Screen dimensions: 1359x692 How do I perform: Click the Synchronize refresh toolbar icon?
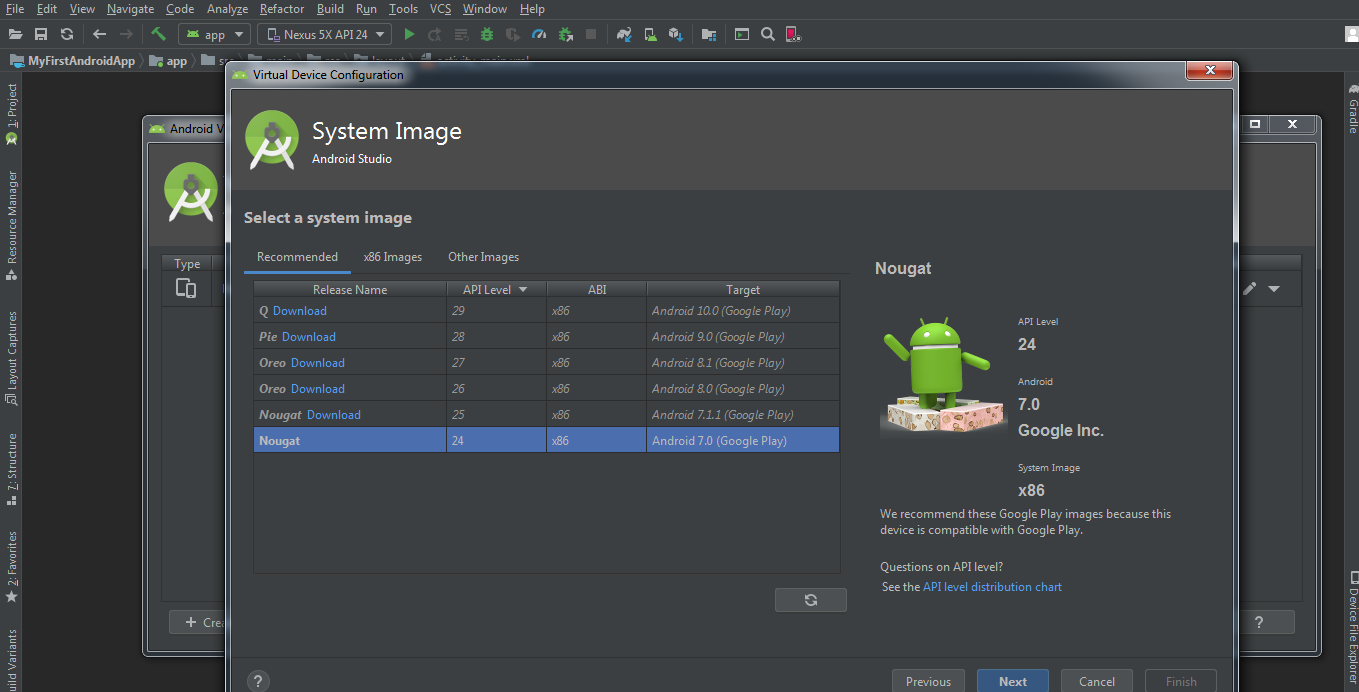pos(67,34)
